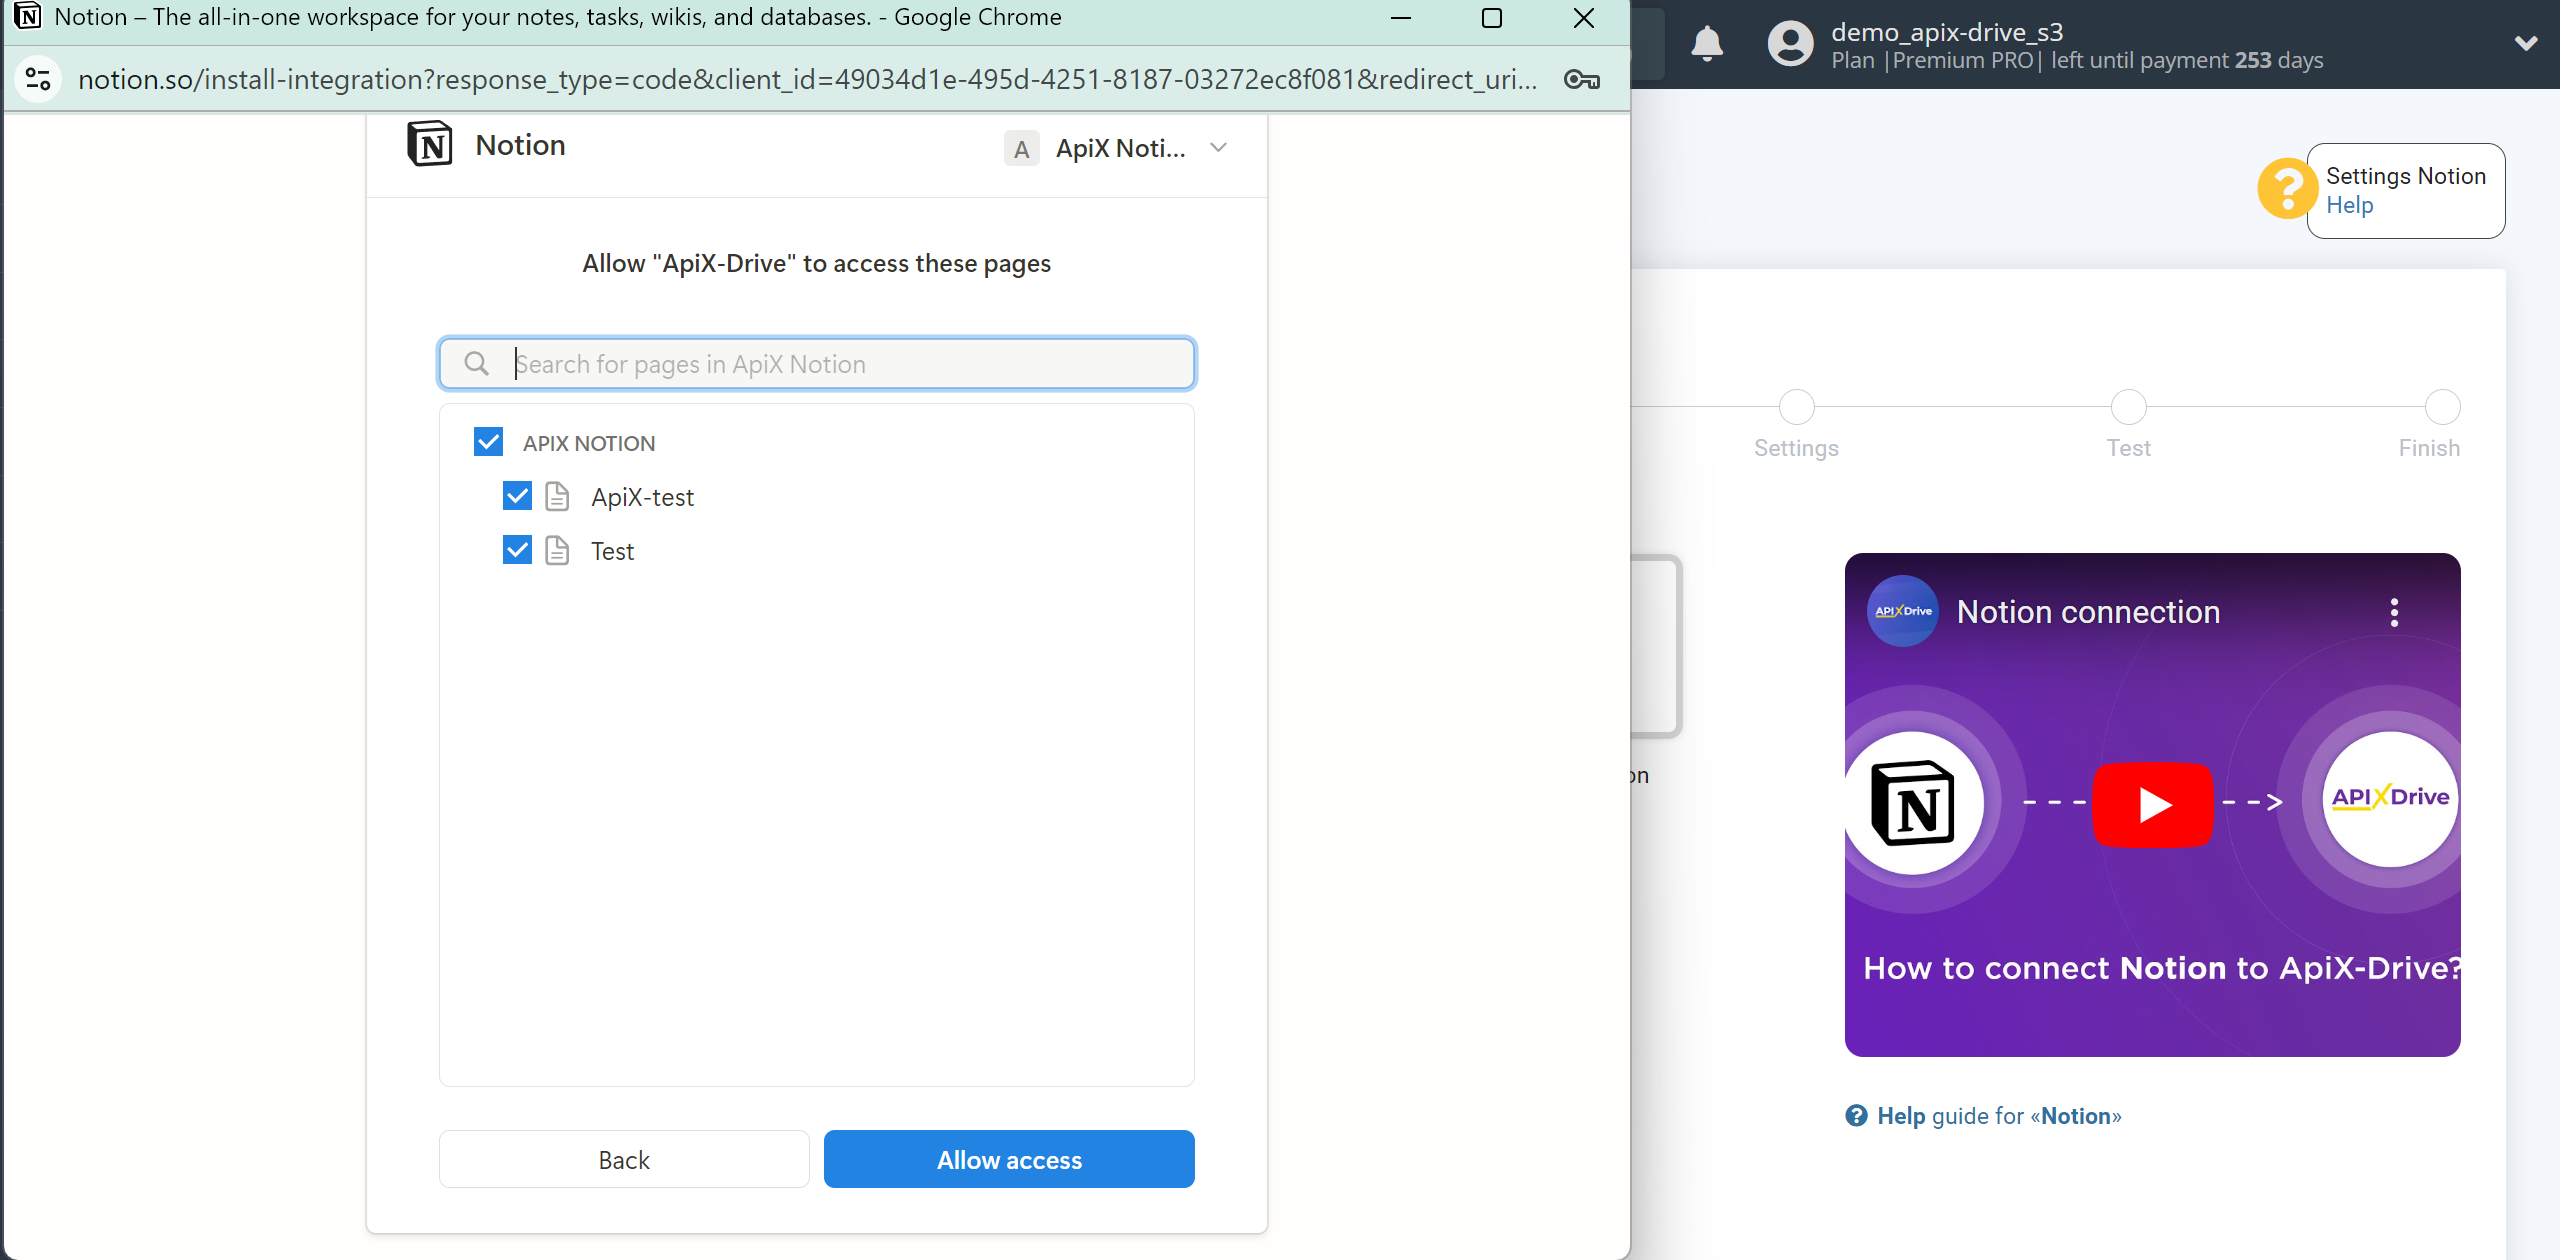Viewport: 2560px width, 1260px height.
Task: Select the ApiX-test page label
Action: [x=642, y=497]
